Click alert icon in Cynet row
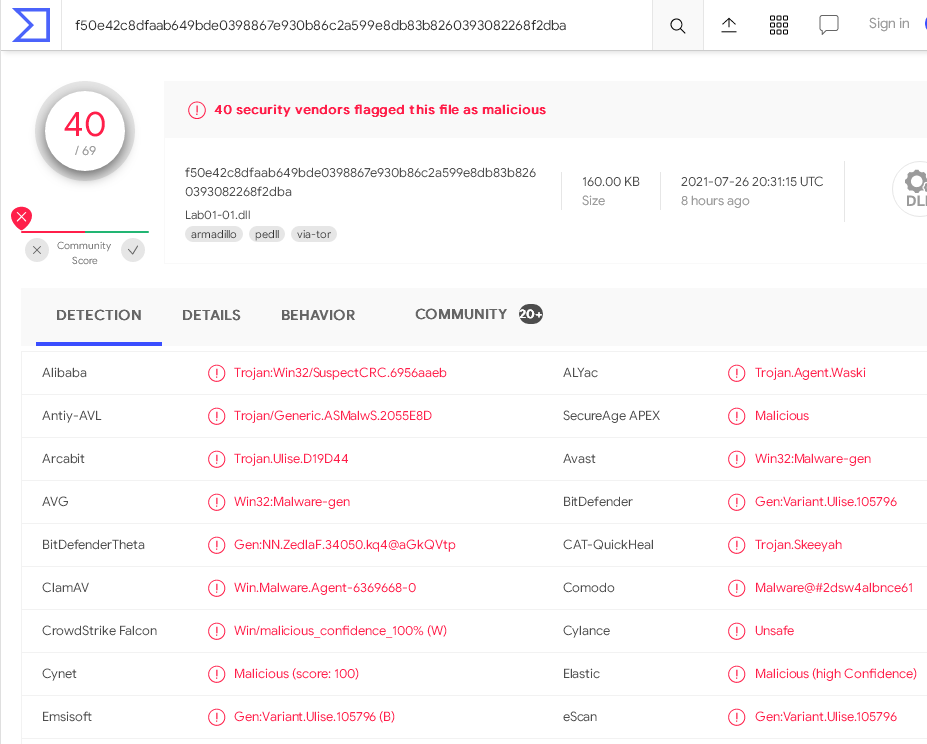Image resolution: width=927 pixels, height=744 pixels. (216, 674)
